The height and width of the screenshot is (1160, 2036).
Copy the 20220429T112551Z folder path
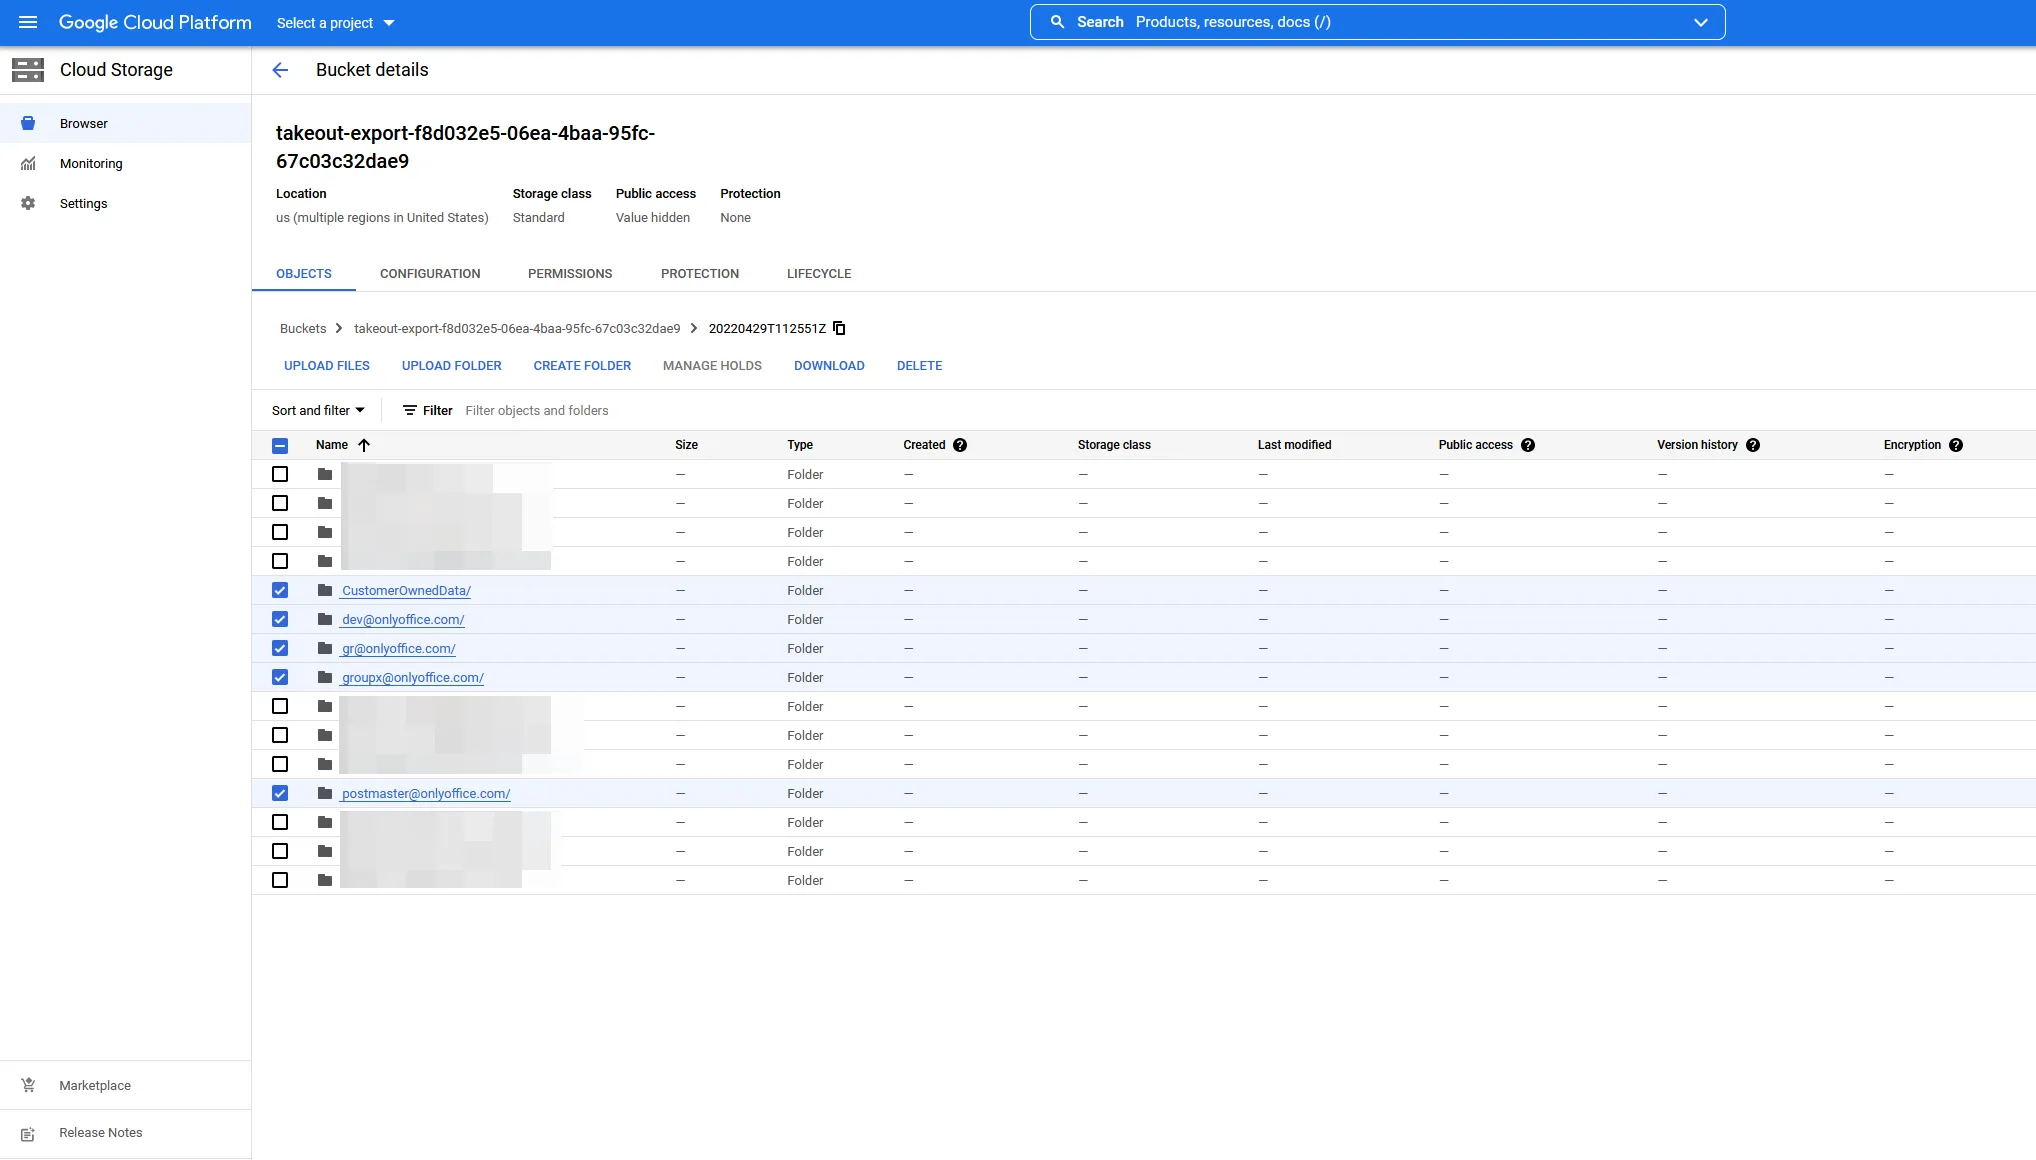click(x=838, y=328)
